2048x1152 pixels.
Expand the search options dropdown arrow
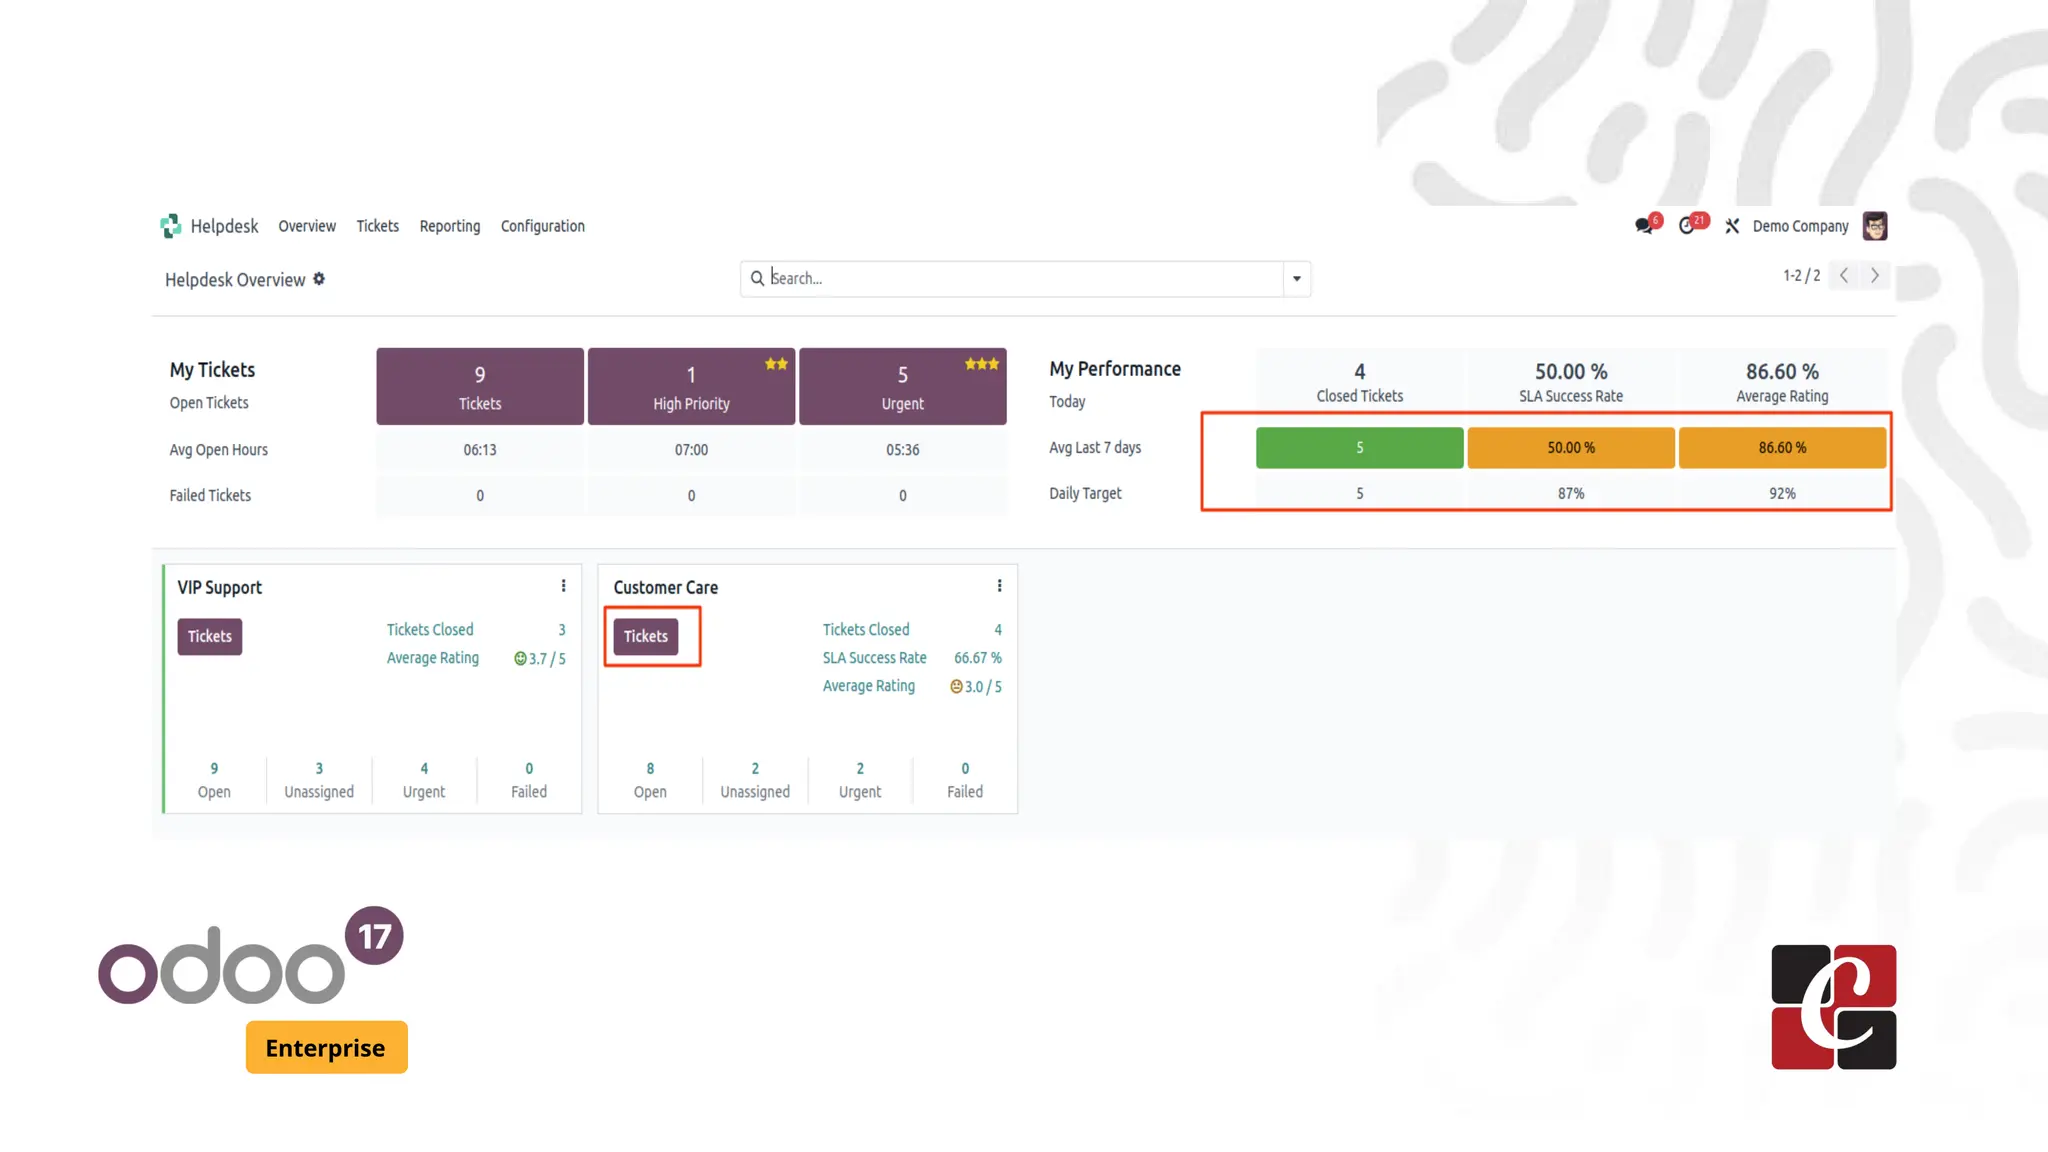tap(1296, 279)
